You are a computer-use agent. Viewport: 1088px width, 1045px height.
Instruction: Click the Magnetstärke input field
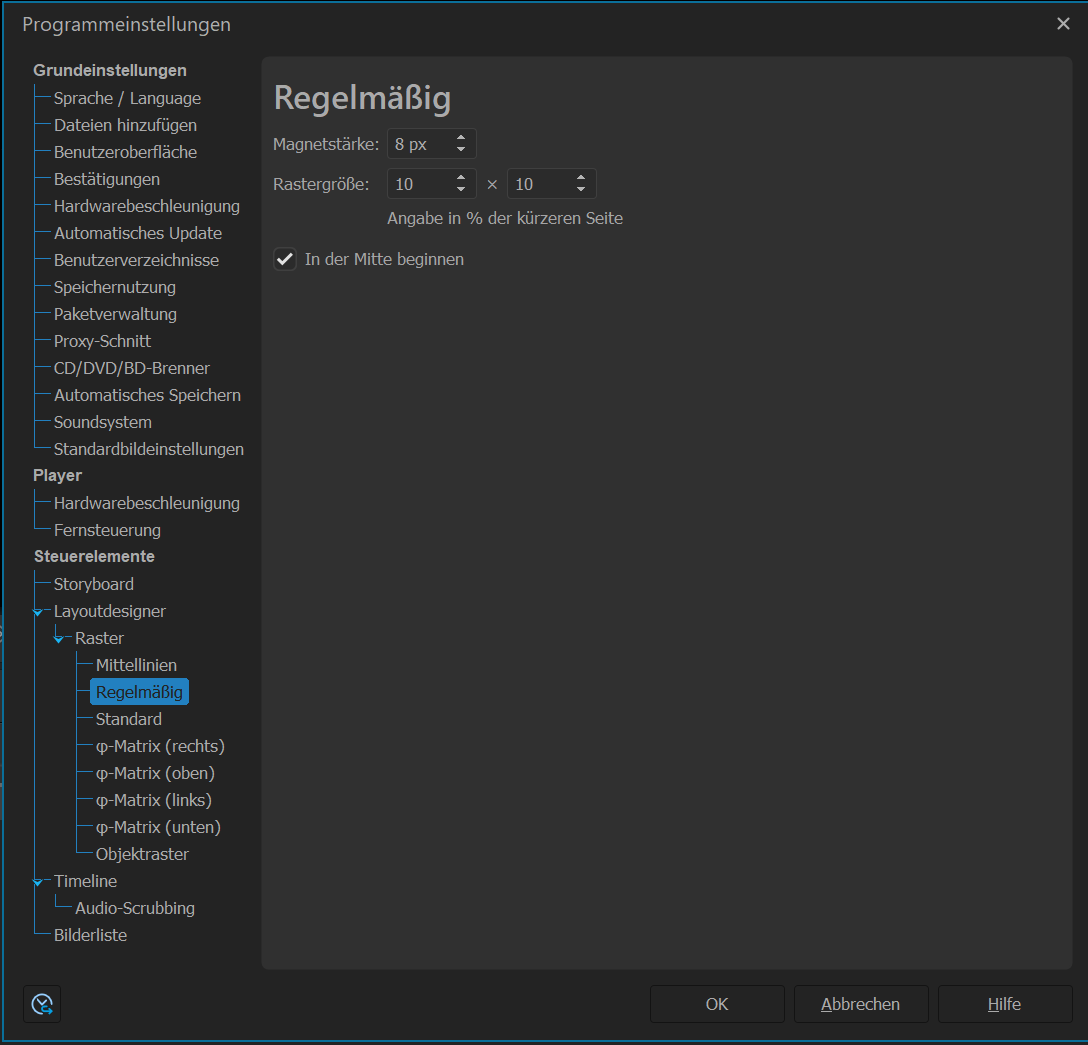(416, 144)
